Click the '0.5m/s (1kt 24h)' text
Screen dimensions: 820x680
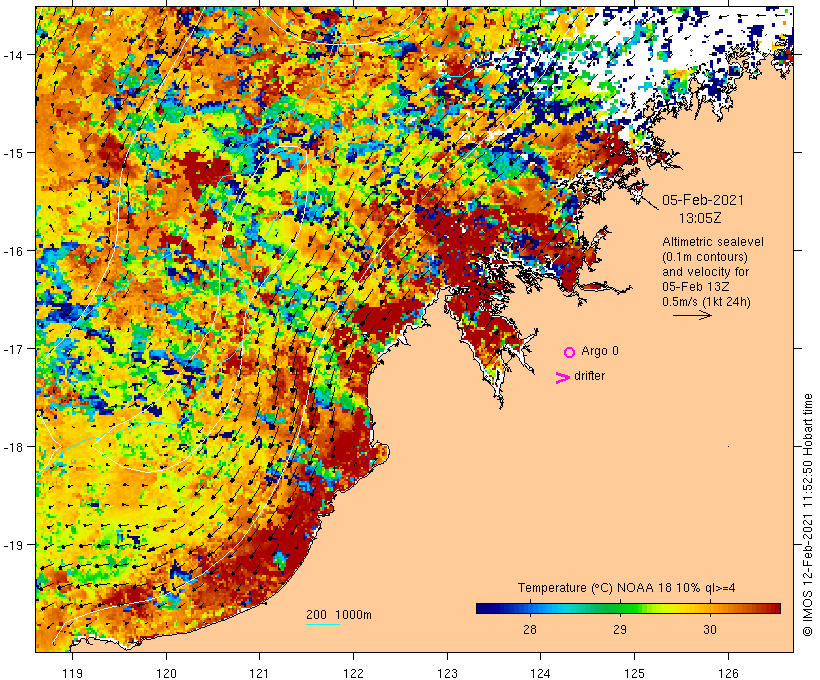click(706, 302)
